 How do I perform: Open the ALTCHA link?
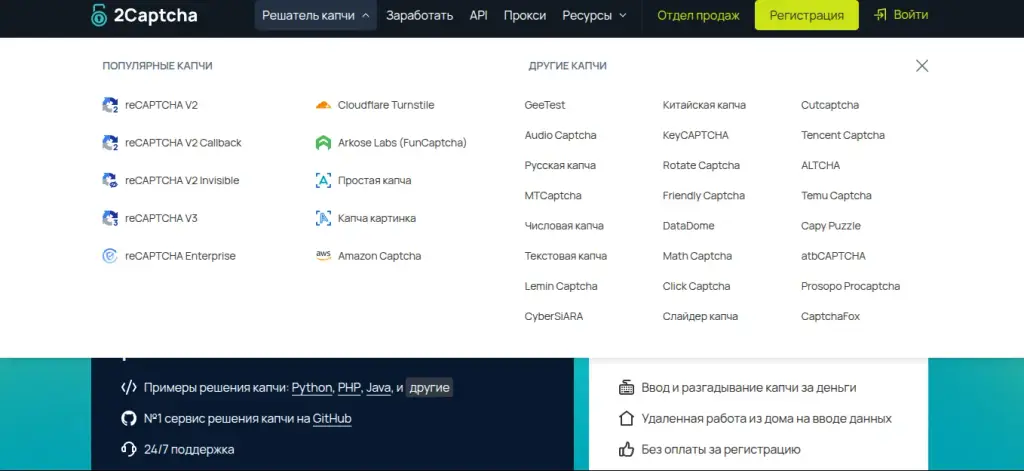point(820,165)
